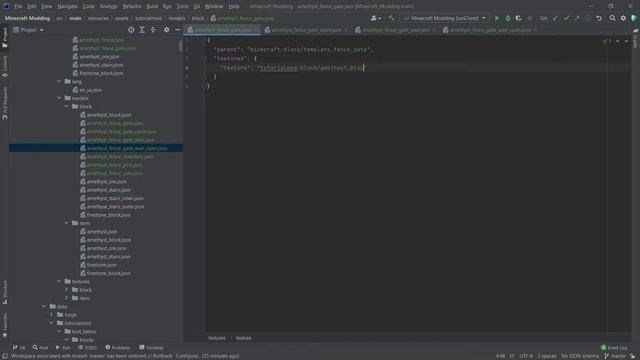
Task: Open the Terminal tool window
Action: click(151, 348)
